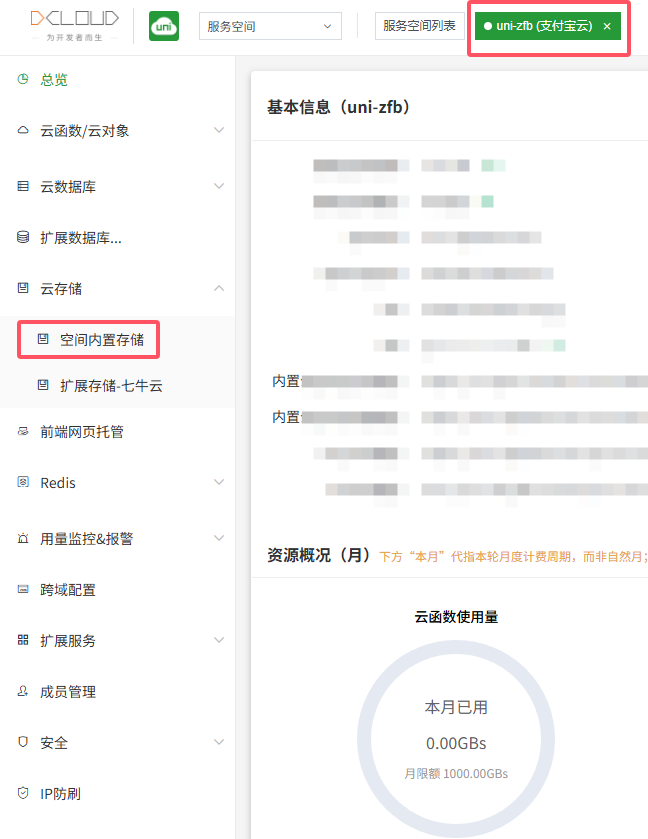Viewport: 648px width, 839px height.
Task: Click the 云存储 disk icon
Action: (23, 288)
